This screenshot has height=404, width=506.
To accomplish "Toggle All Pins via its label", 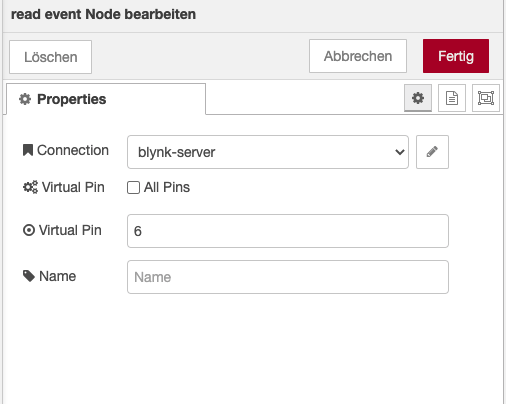I will click(167, 187).
